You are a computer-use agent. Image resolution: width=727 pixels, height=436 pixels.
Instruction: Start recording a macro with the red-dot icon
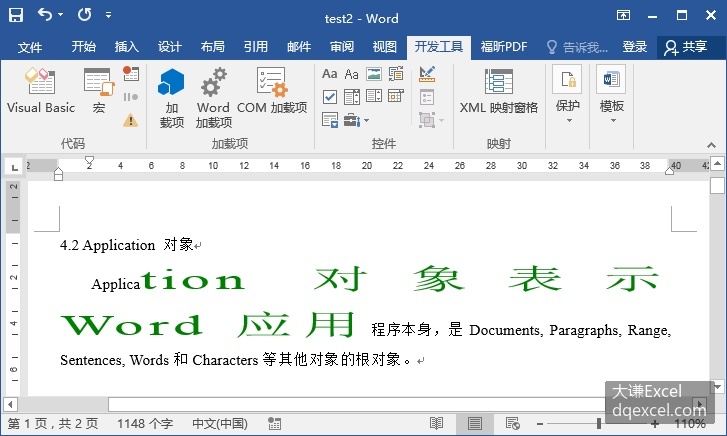tap(131, 74)
